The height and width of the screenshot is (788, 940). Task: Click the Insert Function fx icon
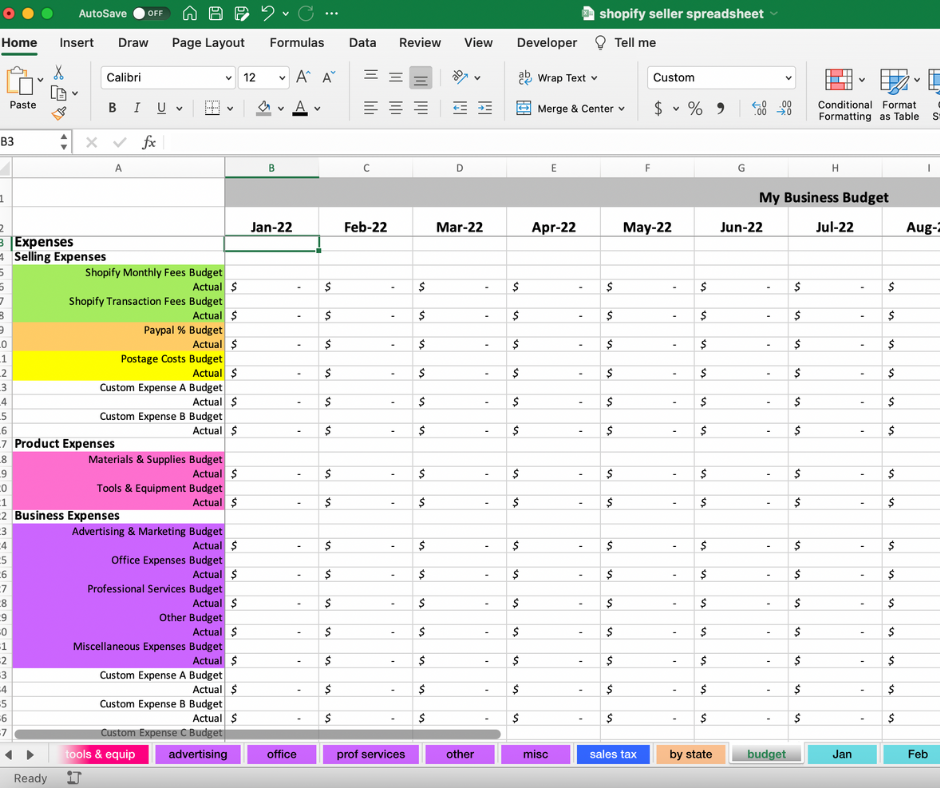[149, 142]
